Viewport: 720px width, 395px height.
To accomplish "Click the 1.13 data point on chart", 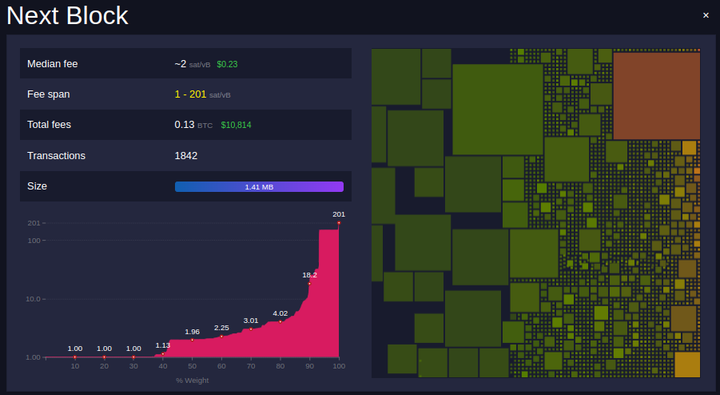I will pyautogui.click(x=163, y=354).
